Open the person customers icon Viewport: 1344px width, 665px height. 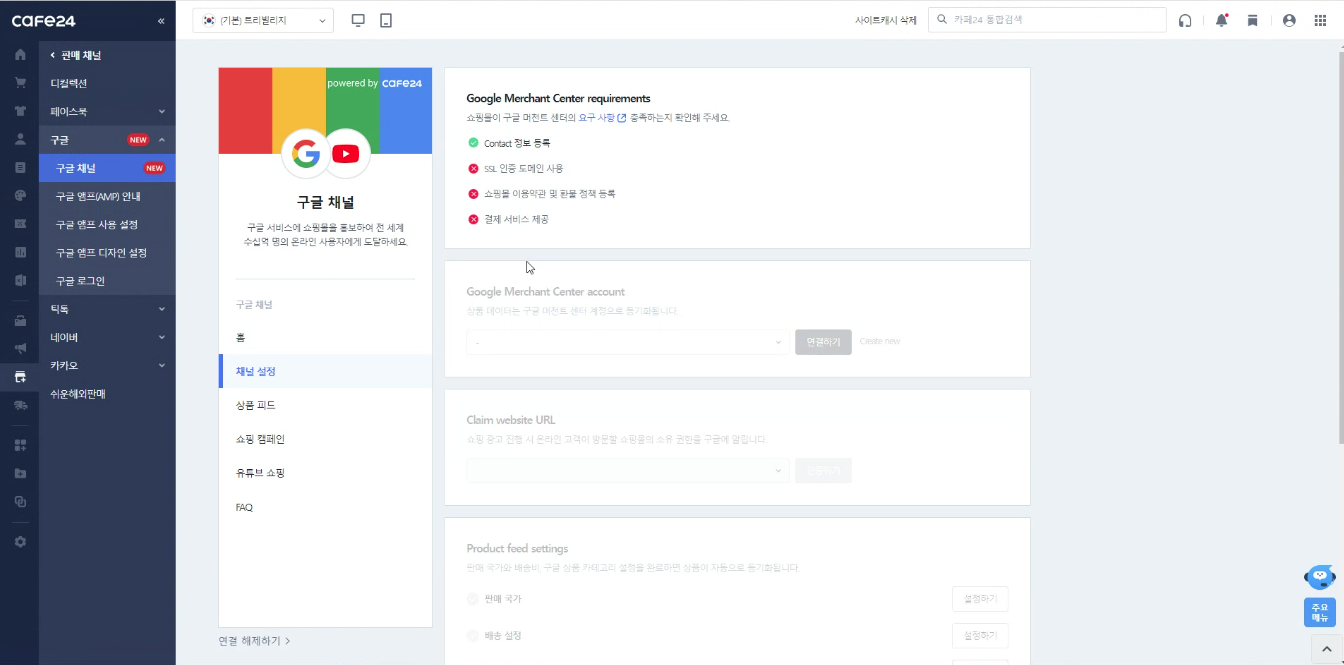click(x=20, y=139)
